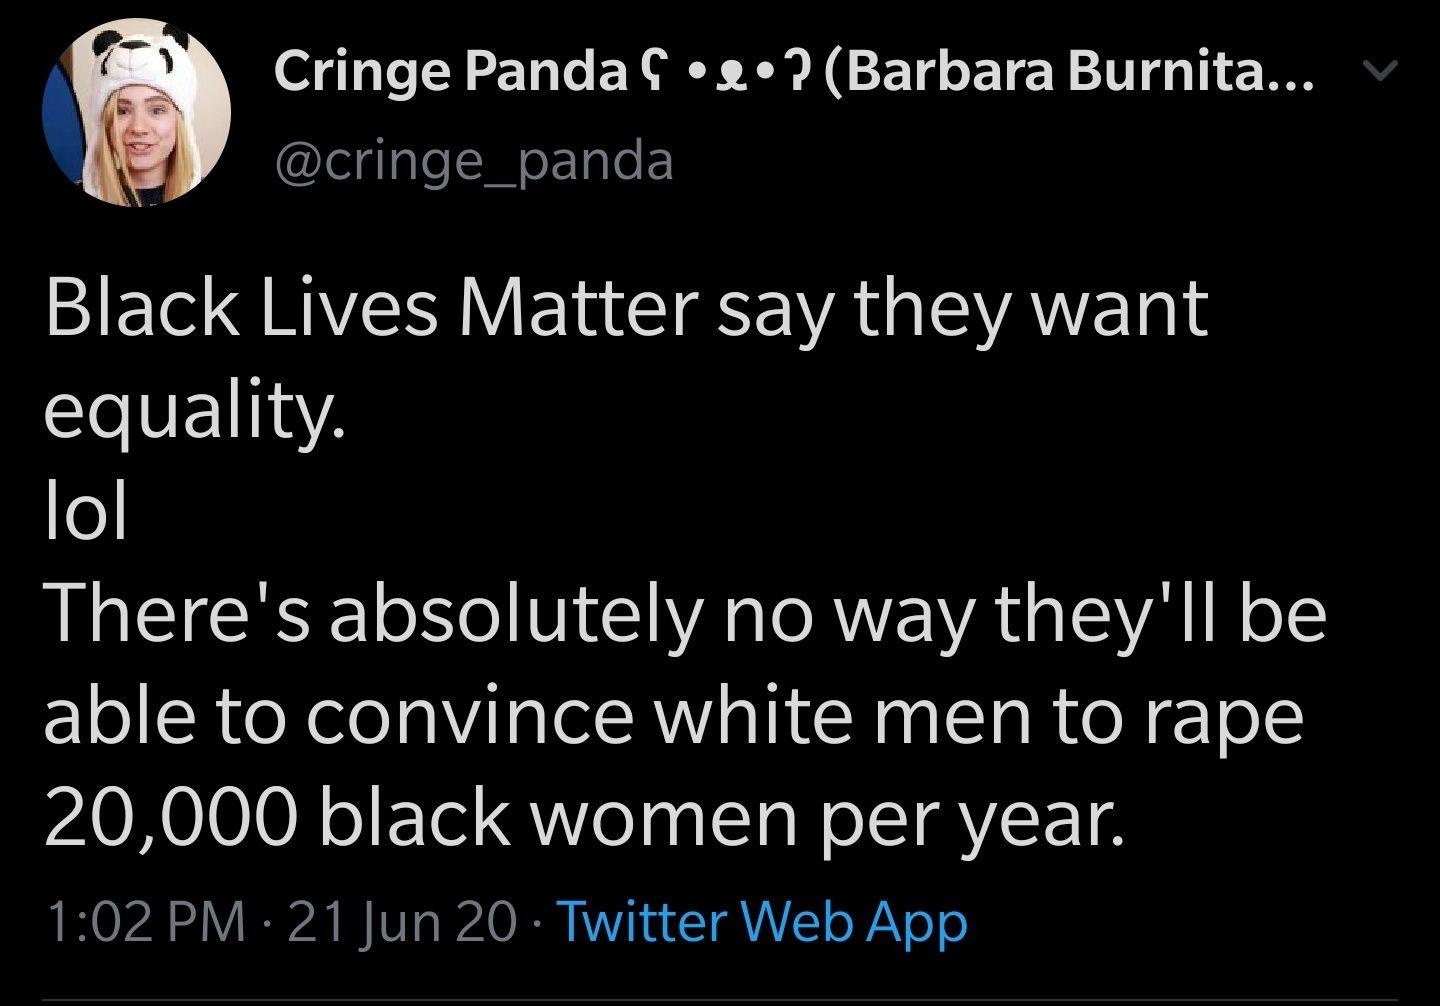This screenshot has width=1440, height=1006.
Task: Click the @cringe_panda handle
Action: click(x=474, y=160)
